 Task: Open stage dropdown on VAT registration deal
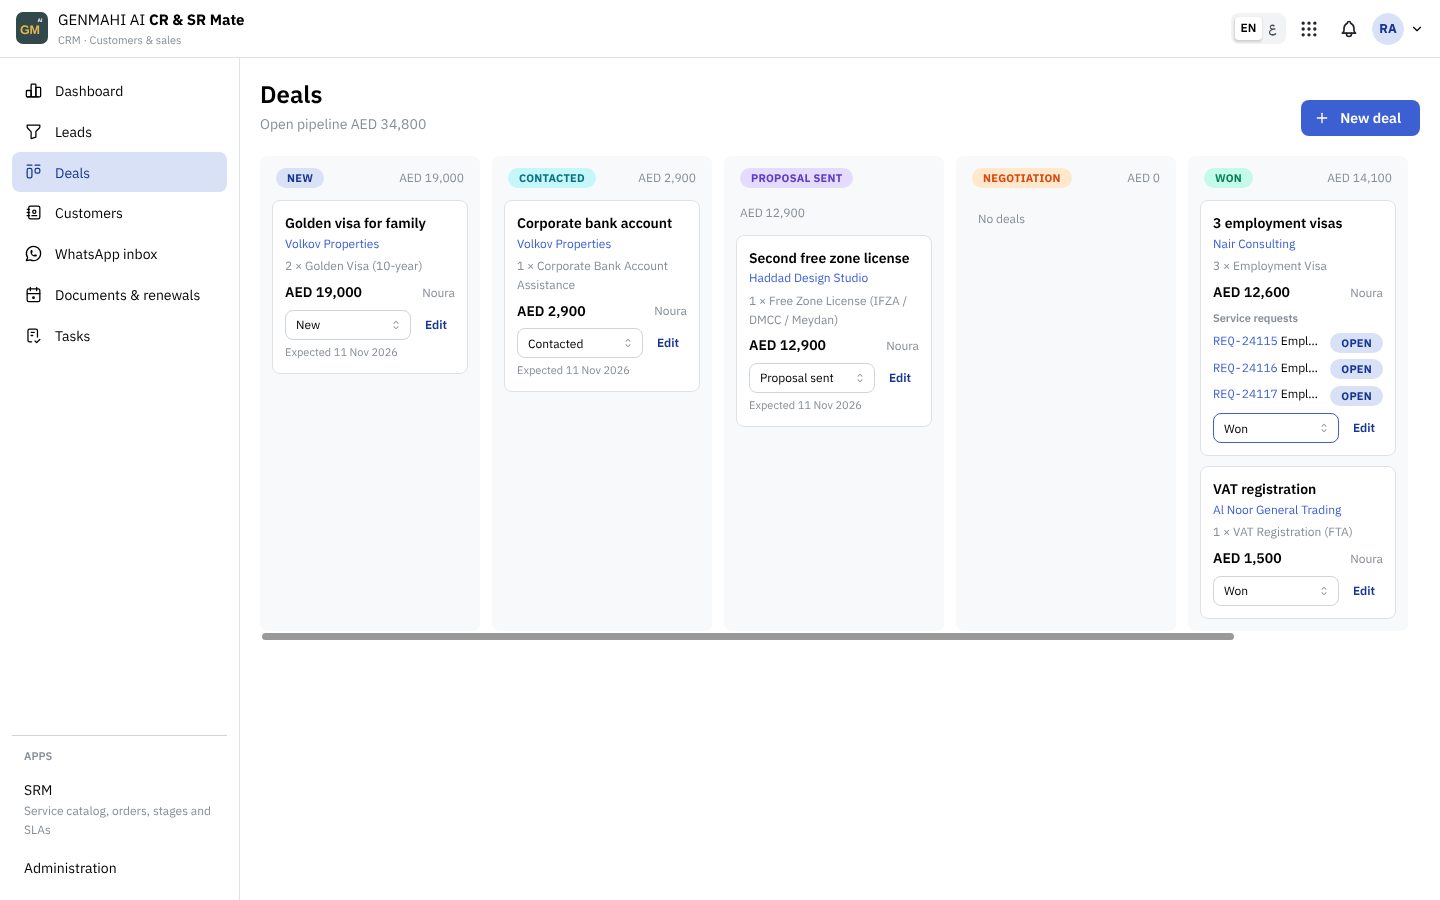[1276, 591]
